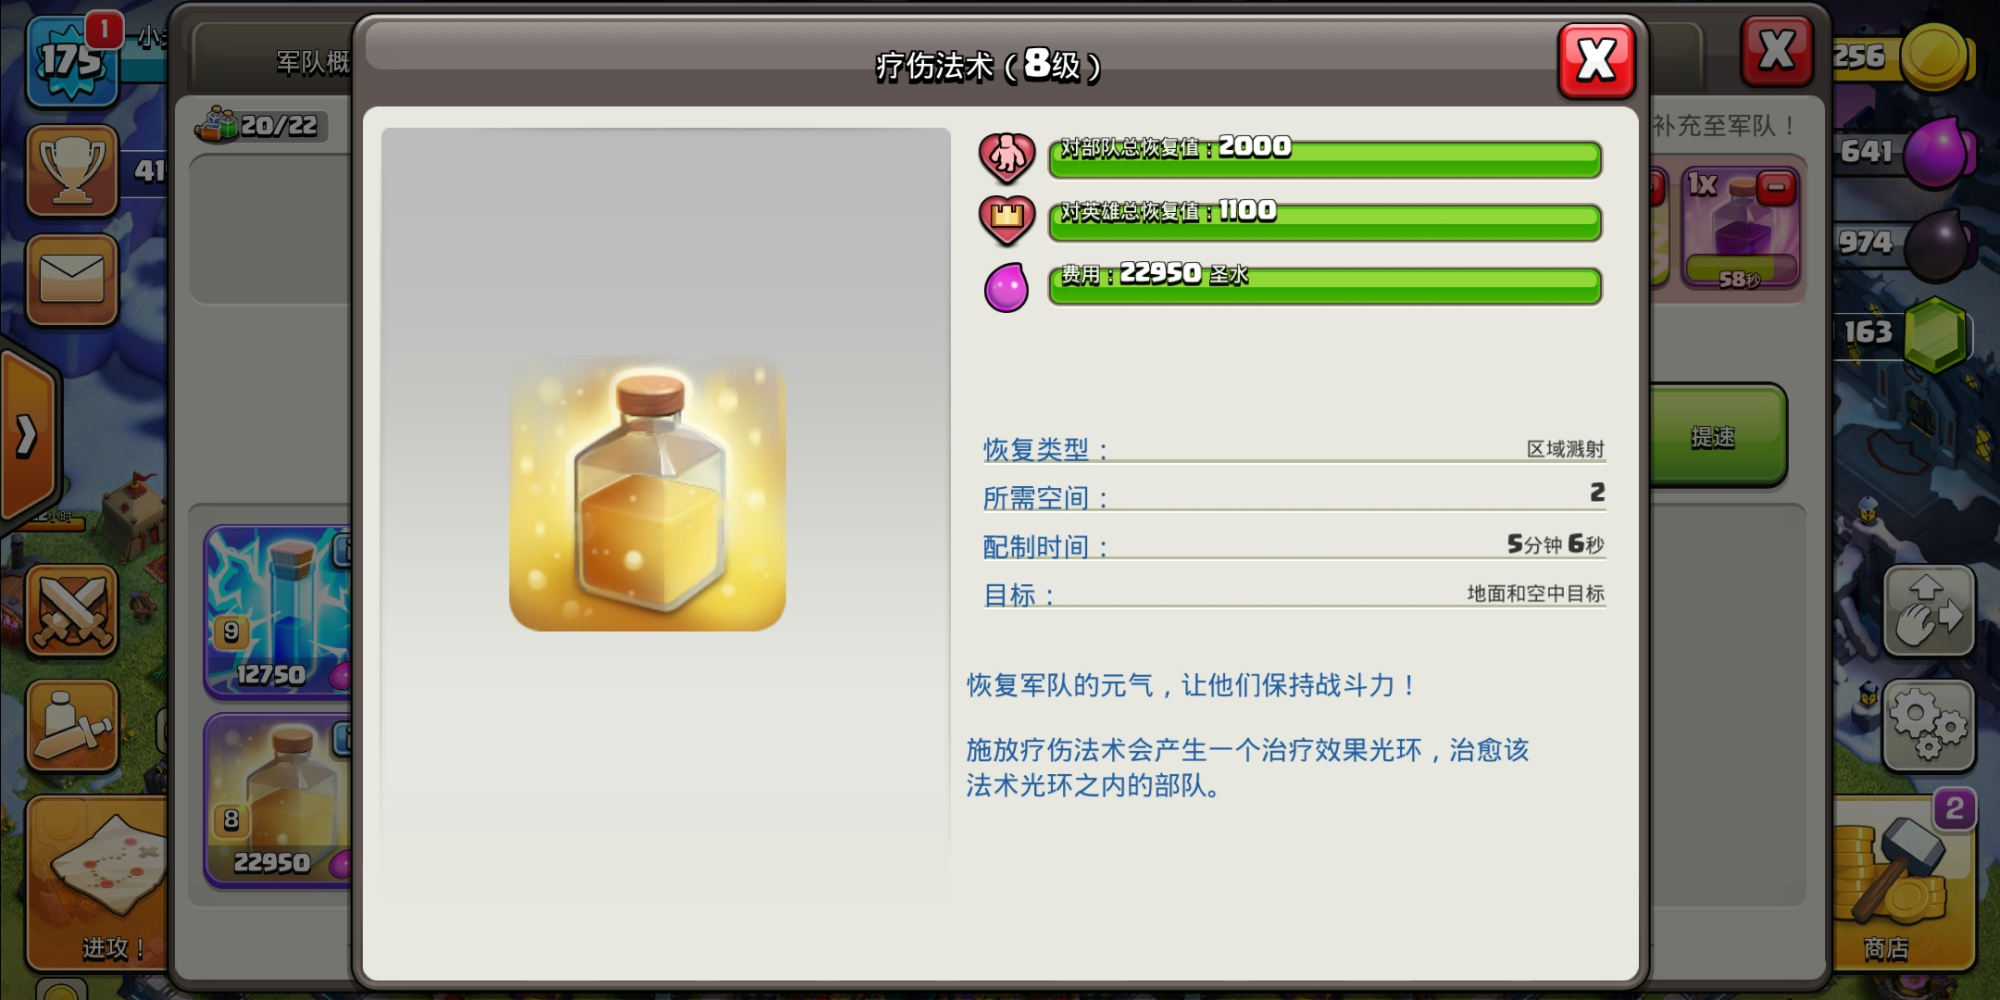Open the trophy league icon
This screenshot has width=2000, height=1000.
coord(72,170)
